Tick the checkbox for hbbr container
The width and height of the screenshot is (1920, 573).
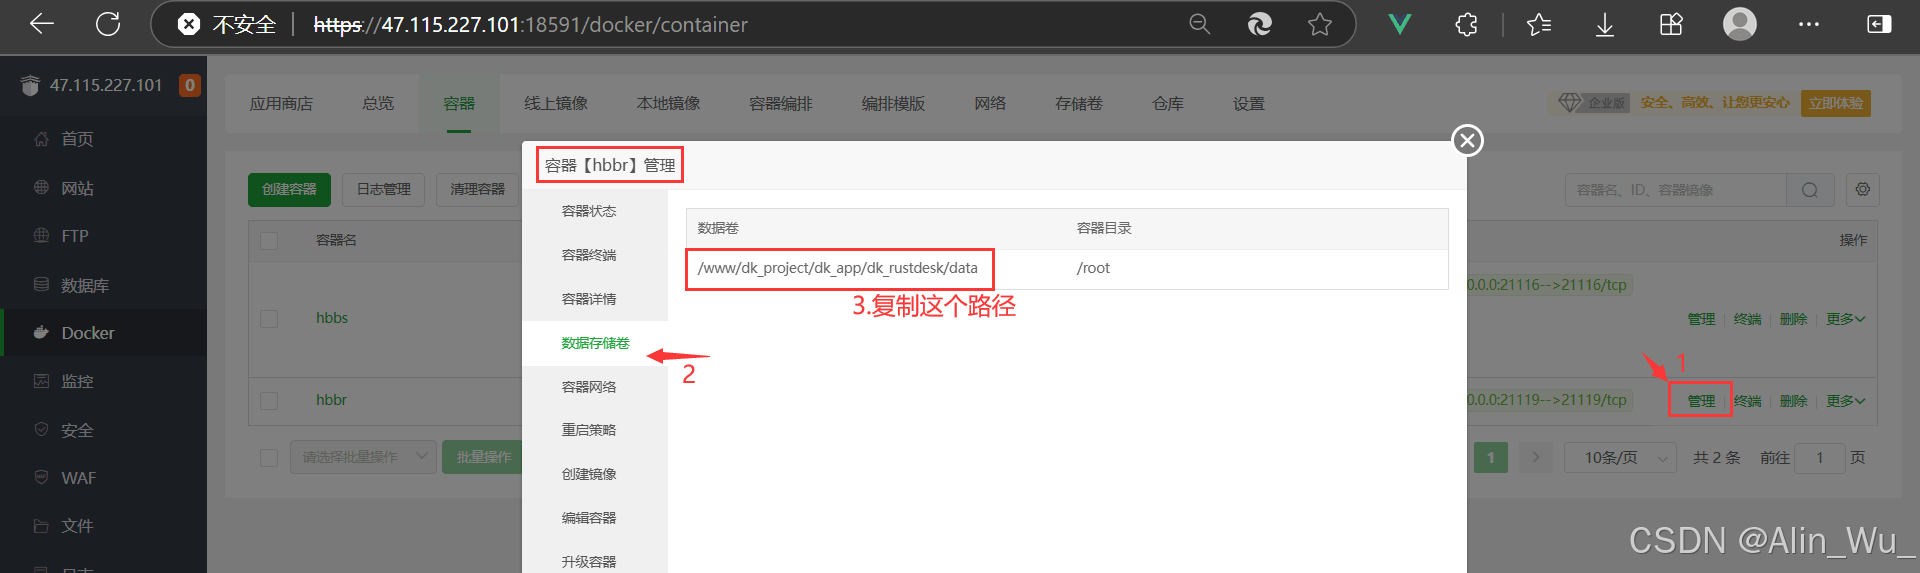click(269, 400)
